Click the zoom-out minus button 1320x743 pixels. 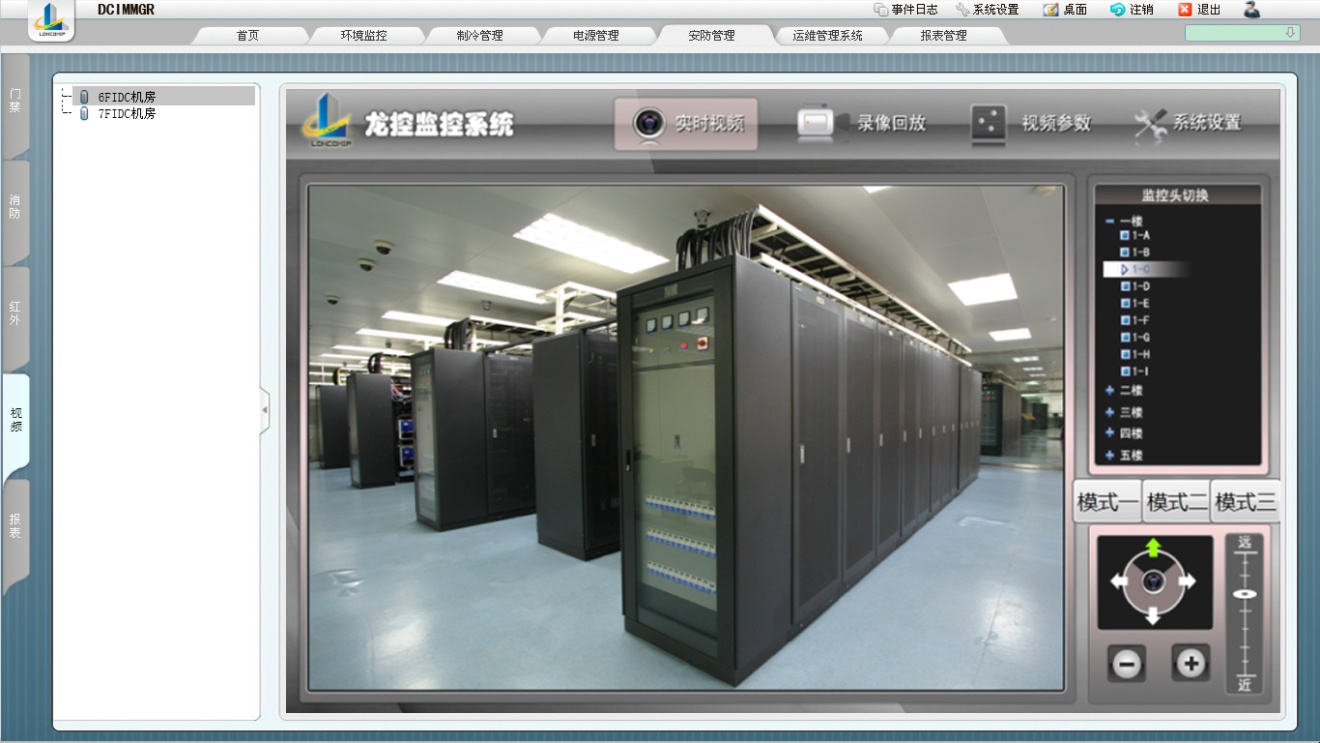tap(1127, 663)
